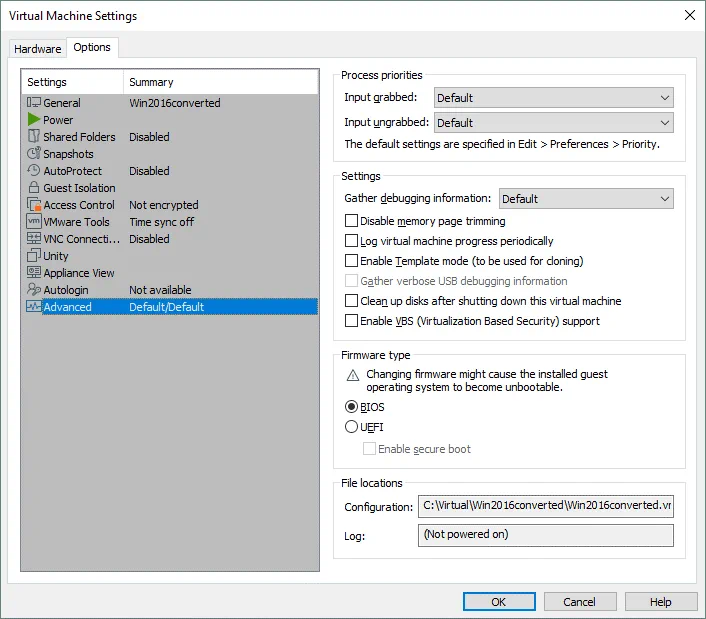706x619 pixels.
Task: Click the Guest Isolation lock icon
Action: 34,188
